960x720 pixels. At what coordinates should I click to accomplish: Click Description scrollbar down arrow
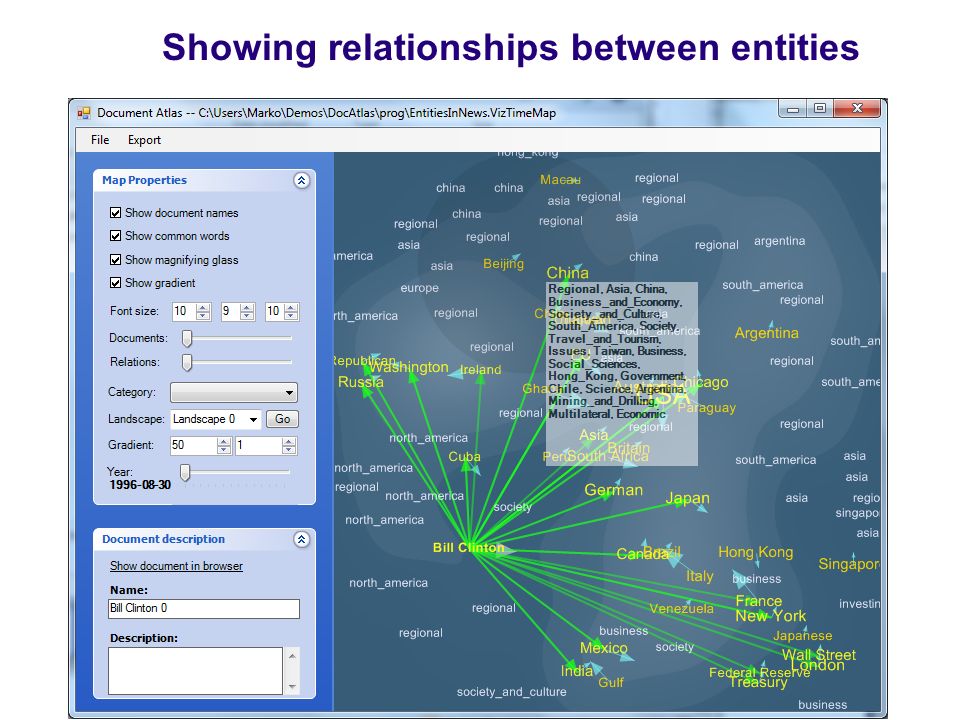[x=292, y=686]
